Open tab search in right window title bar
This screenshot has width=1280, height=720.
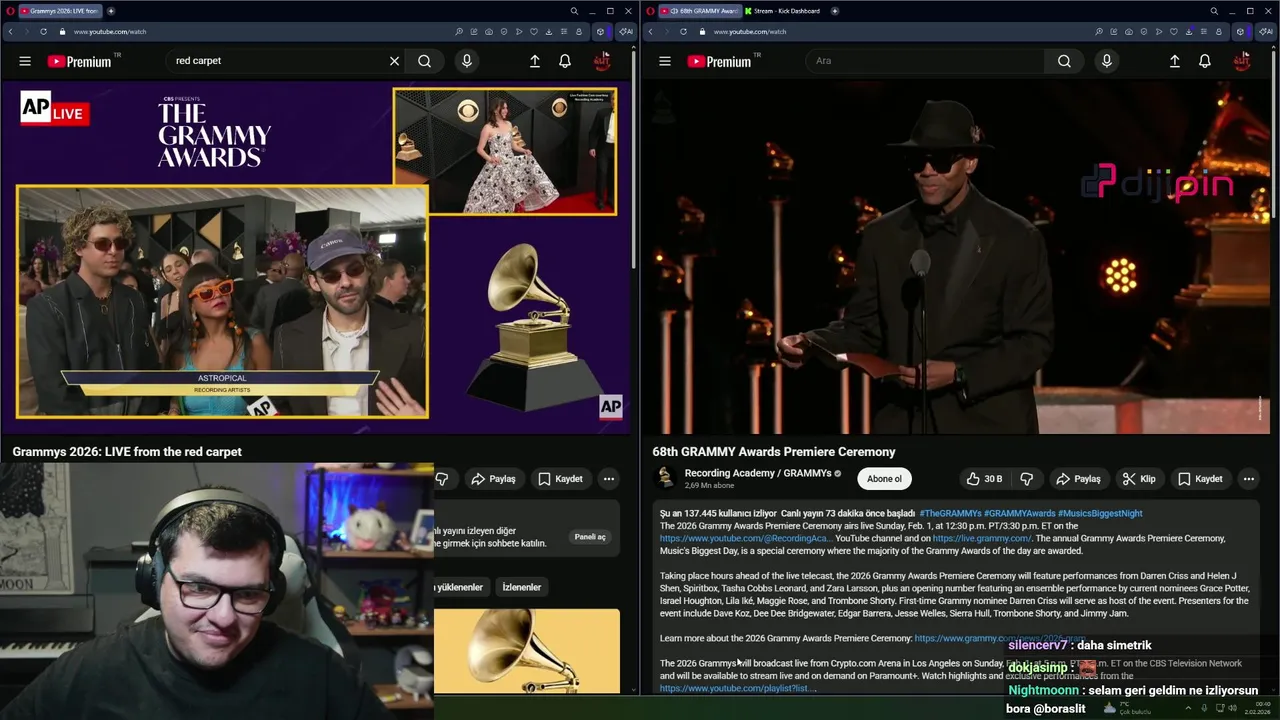pos(1214,11)
